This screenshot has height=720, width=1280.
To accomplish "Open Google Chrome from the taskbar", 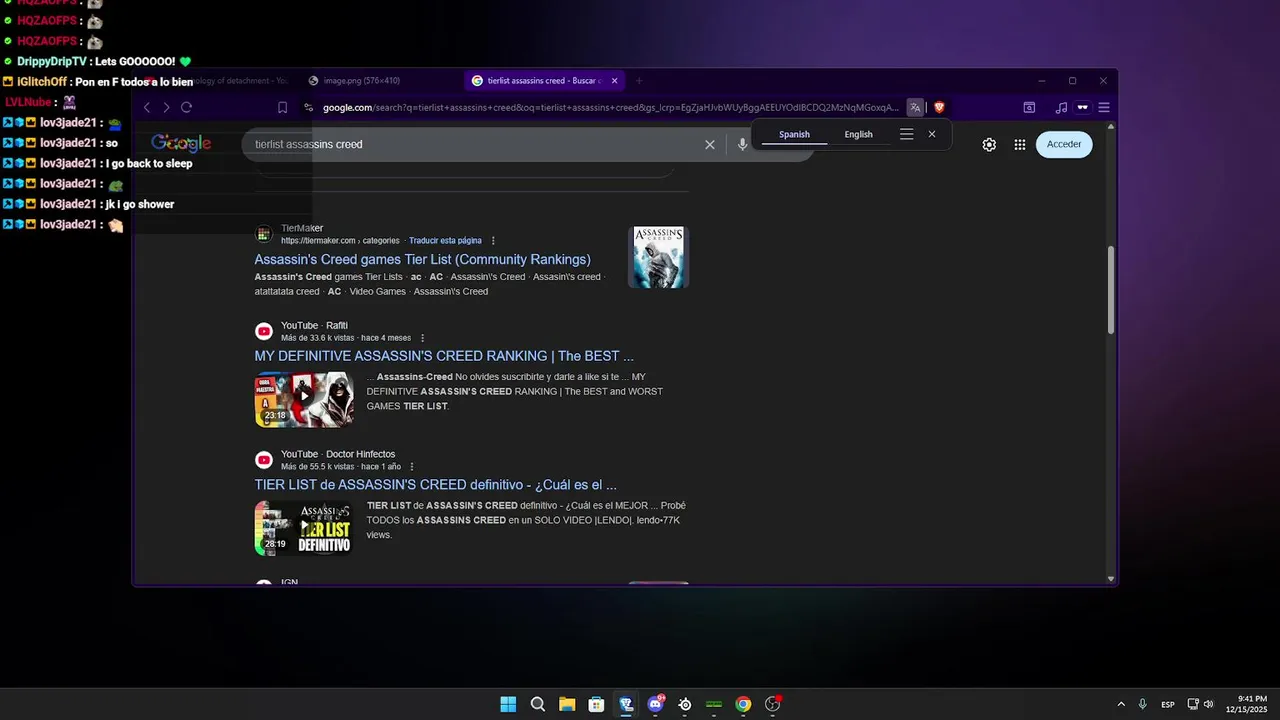I will 743,704.
